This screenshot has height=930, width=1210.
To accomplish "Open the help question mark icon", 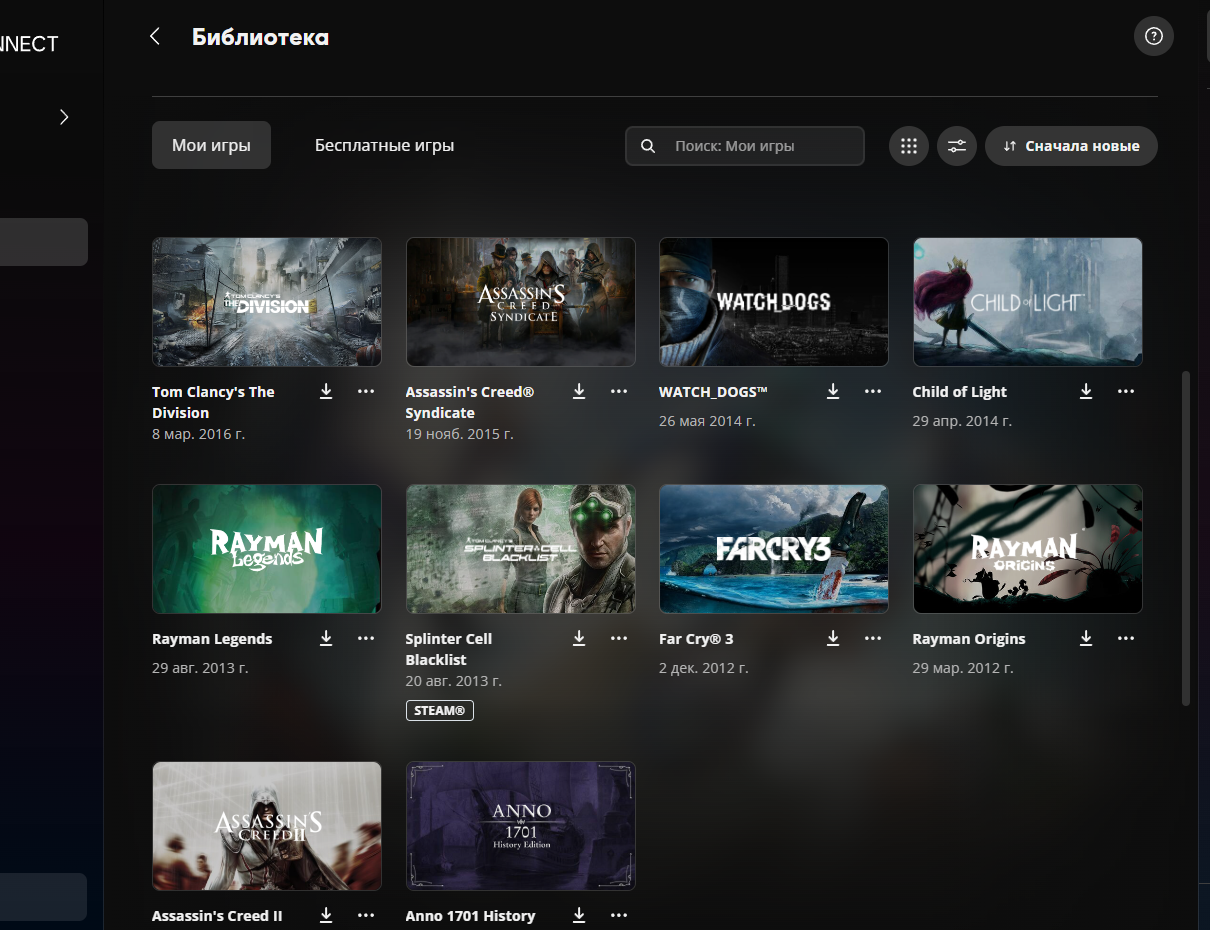I will 1154,37.
